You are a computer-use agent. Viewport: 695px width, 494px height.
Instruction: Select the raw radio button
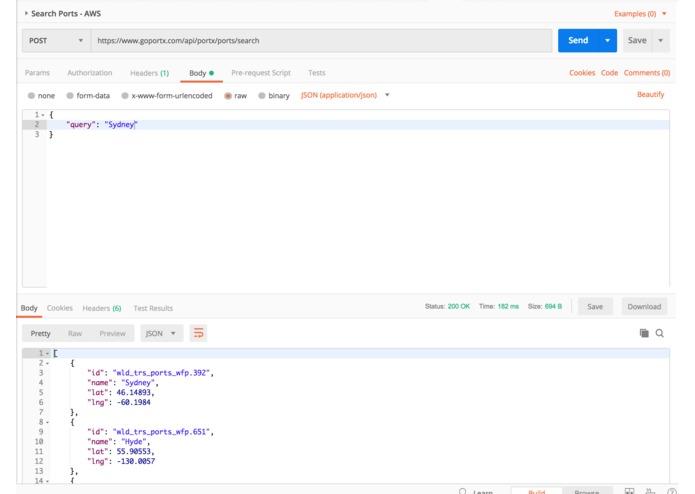point(228,96)
